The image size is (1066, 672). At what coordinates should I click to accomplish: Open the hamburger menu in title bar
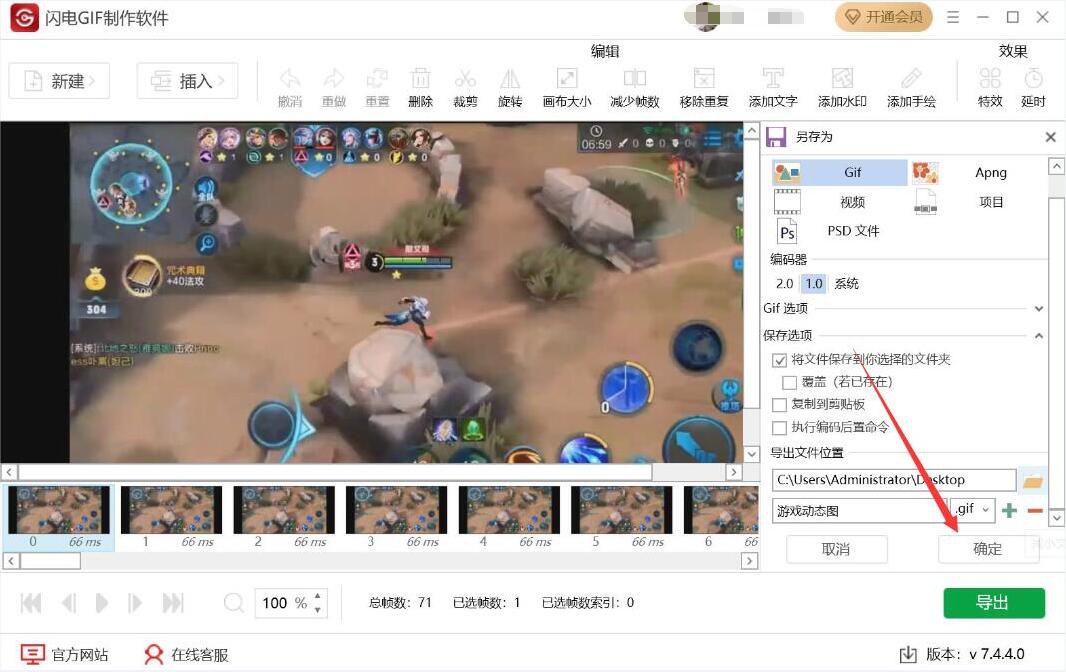point(953,17)
